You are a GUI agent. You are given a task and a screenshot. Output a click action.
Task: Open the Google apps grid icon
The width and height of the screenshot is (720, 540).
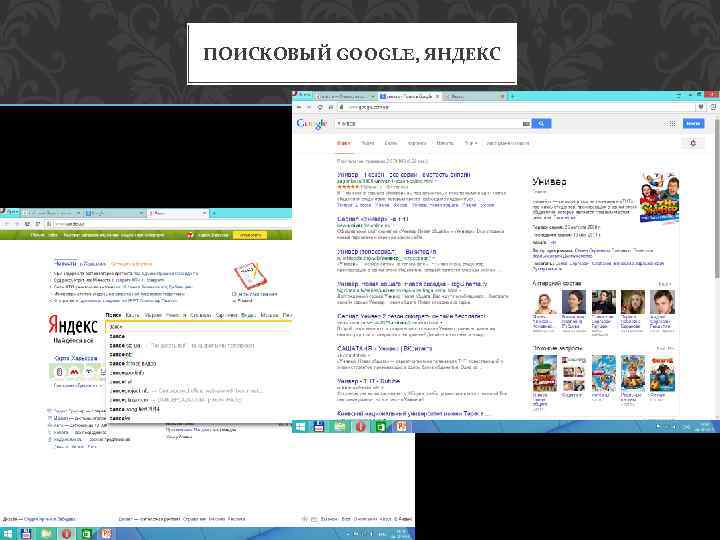671,124
